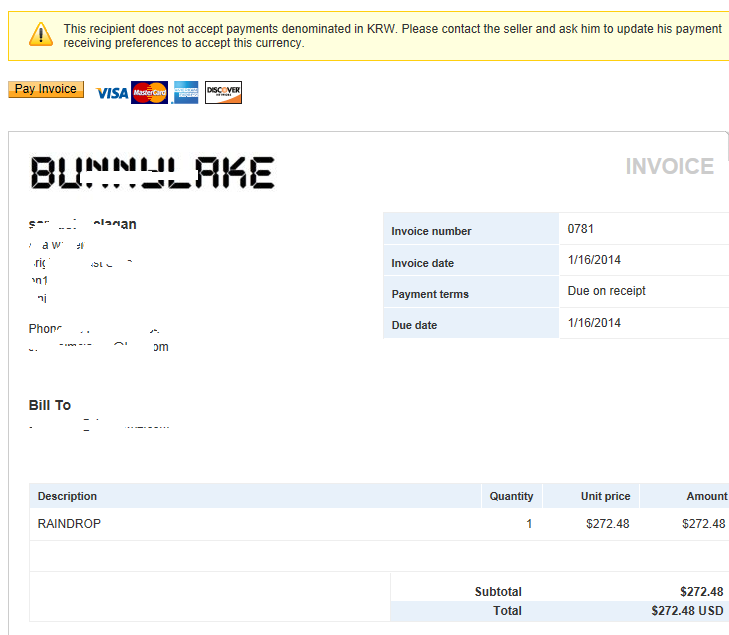The image size is (729, 635).
Task: Click the Due on receipt text
Action: click(x=607, y=291)
